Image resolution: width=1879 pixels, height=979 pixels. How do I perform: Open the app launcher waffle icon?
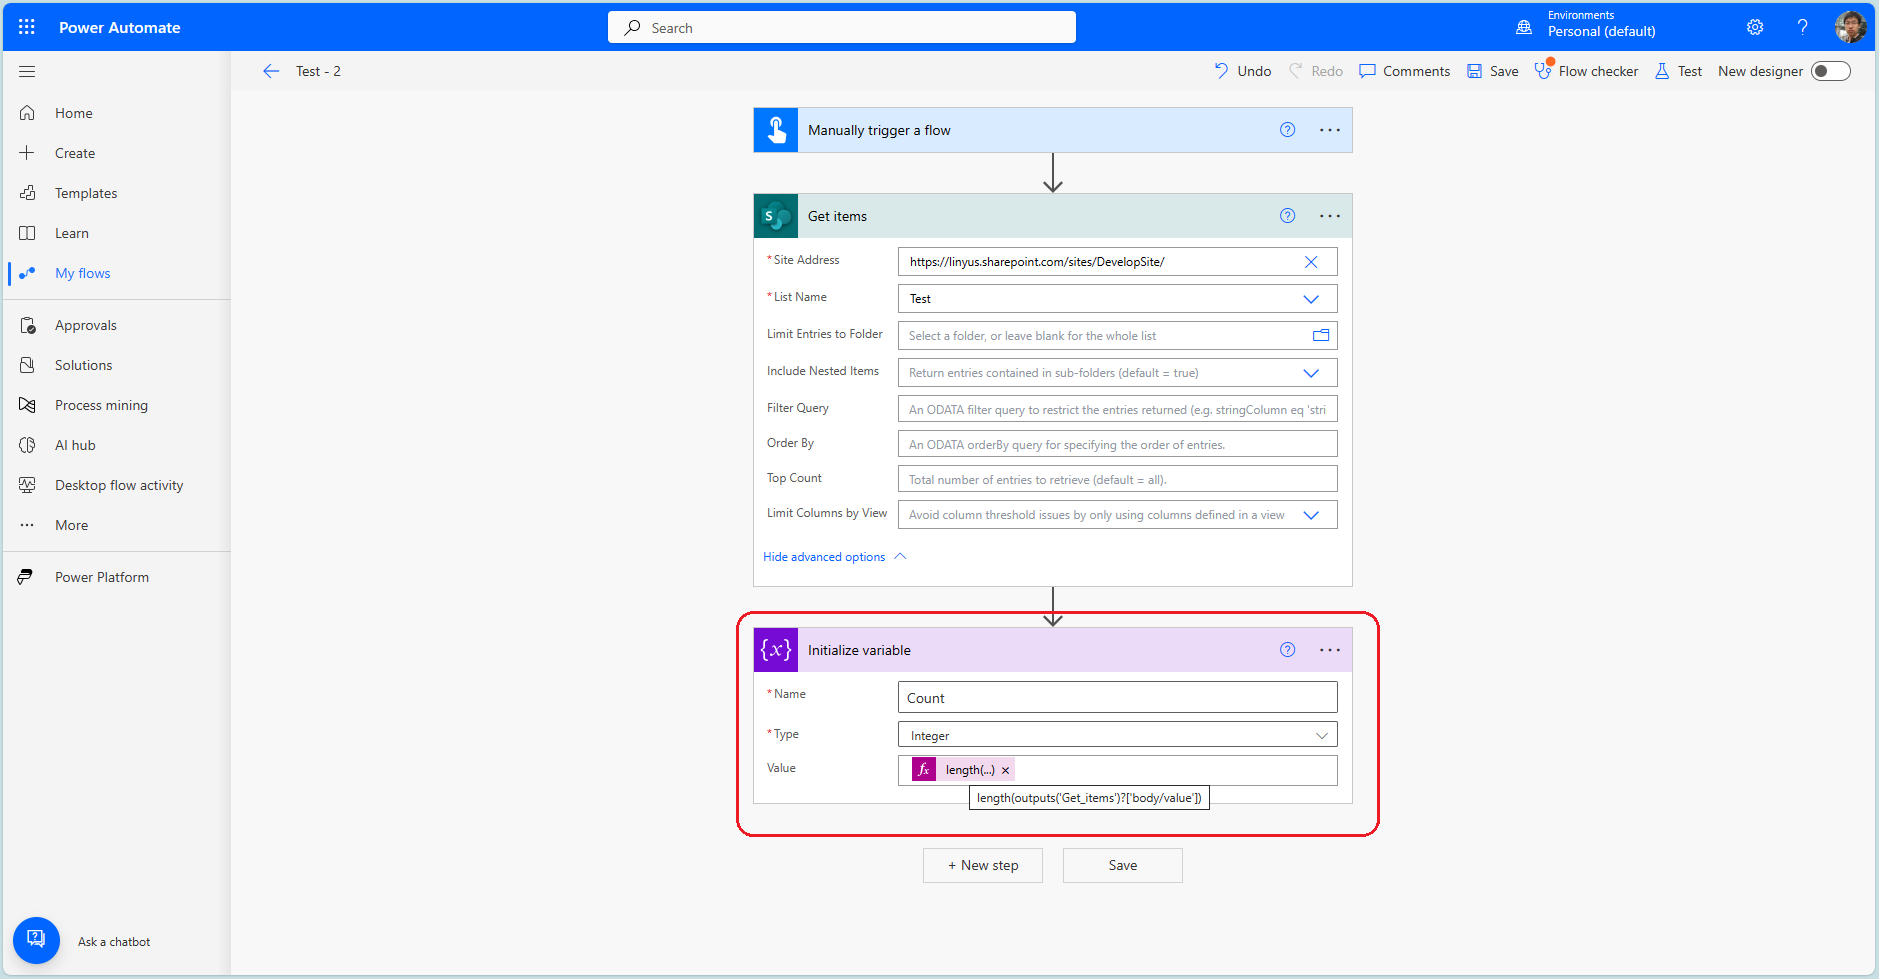pos(27,27)
